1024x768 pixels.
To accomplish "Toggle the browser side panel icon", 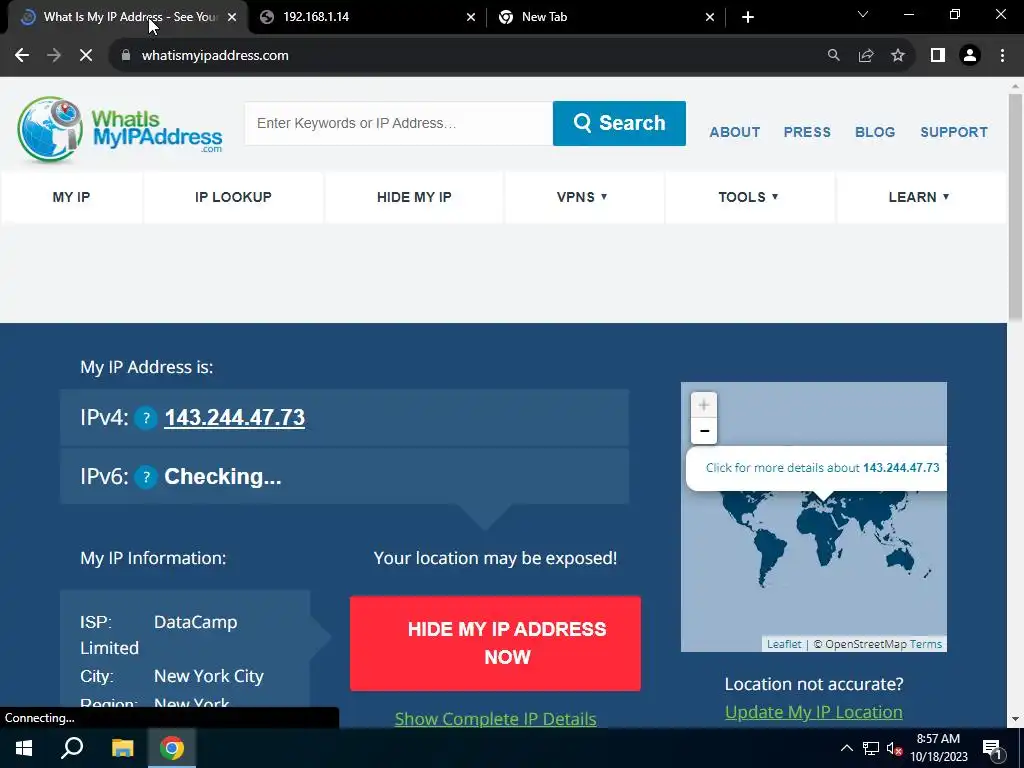I will (x=938, y=56).
